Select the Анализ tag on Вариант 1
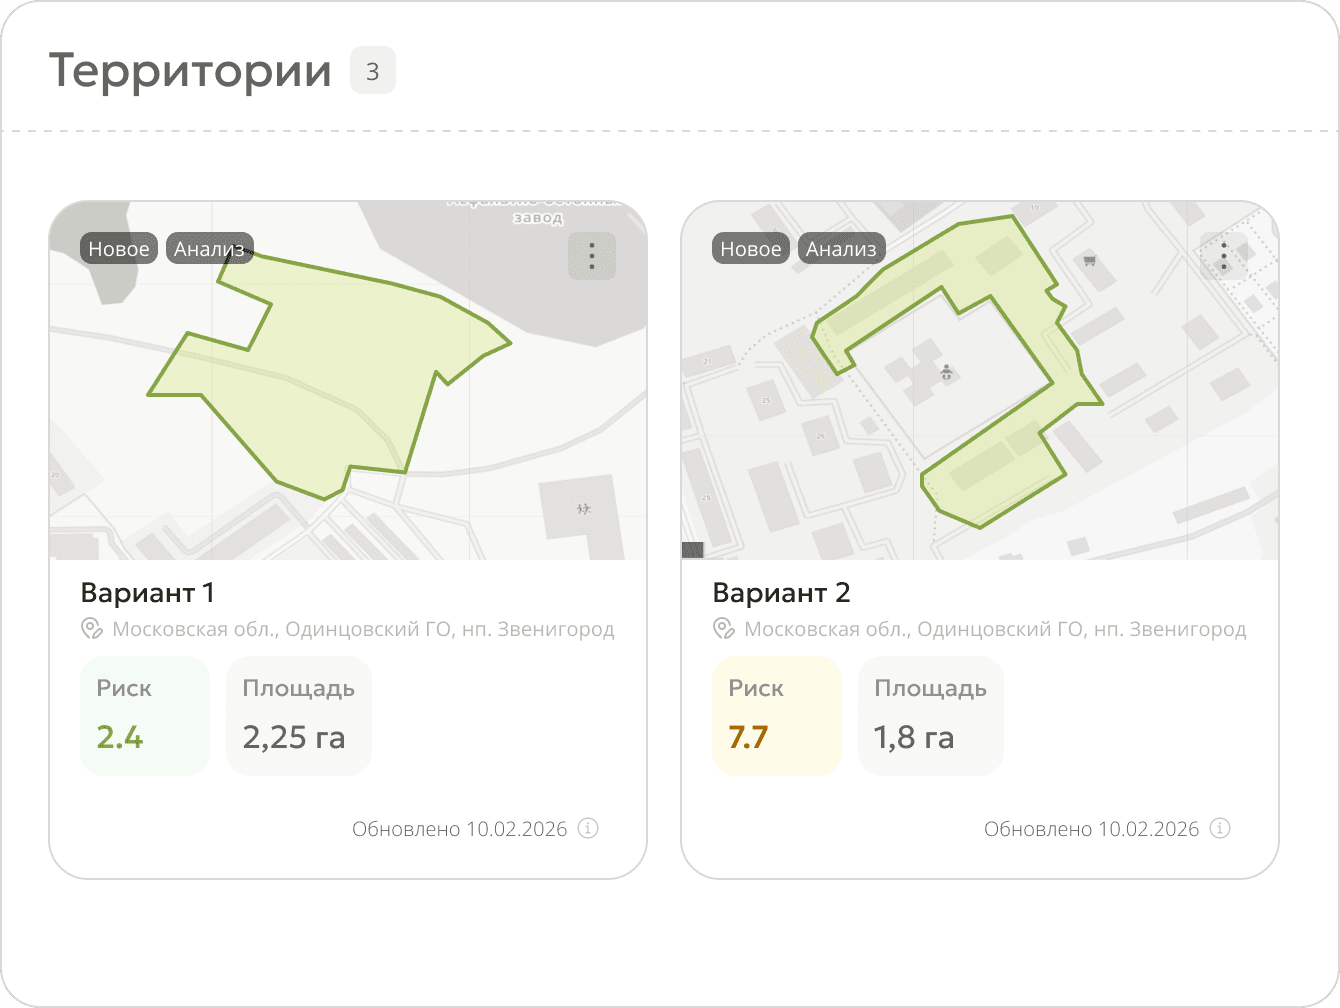The image size is (1340, 1008). tap(210, 249)
